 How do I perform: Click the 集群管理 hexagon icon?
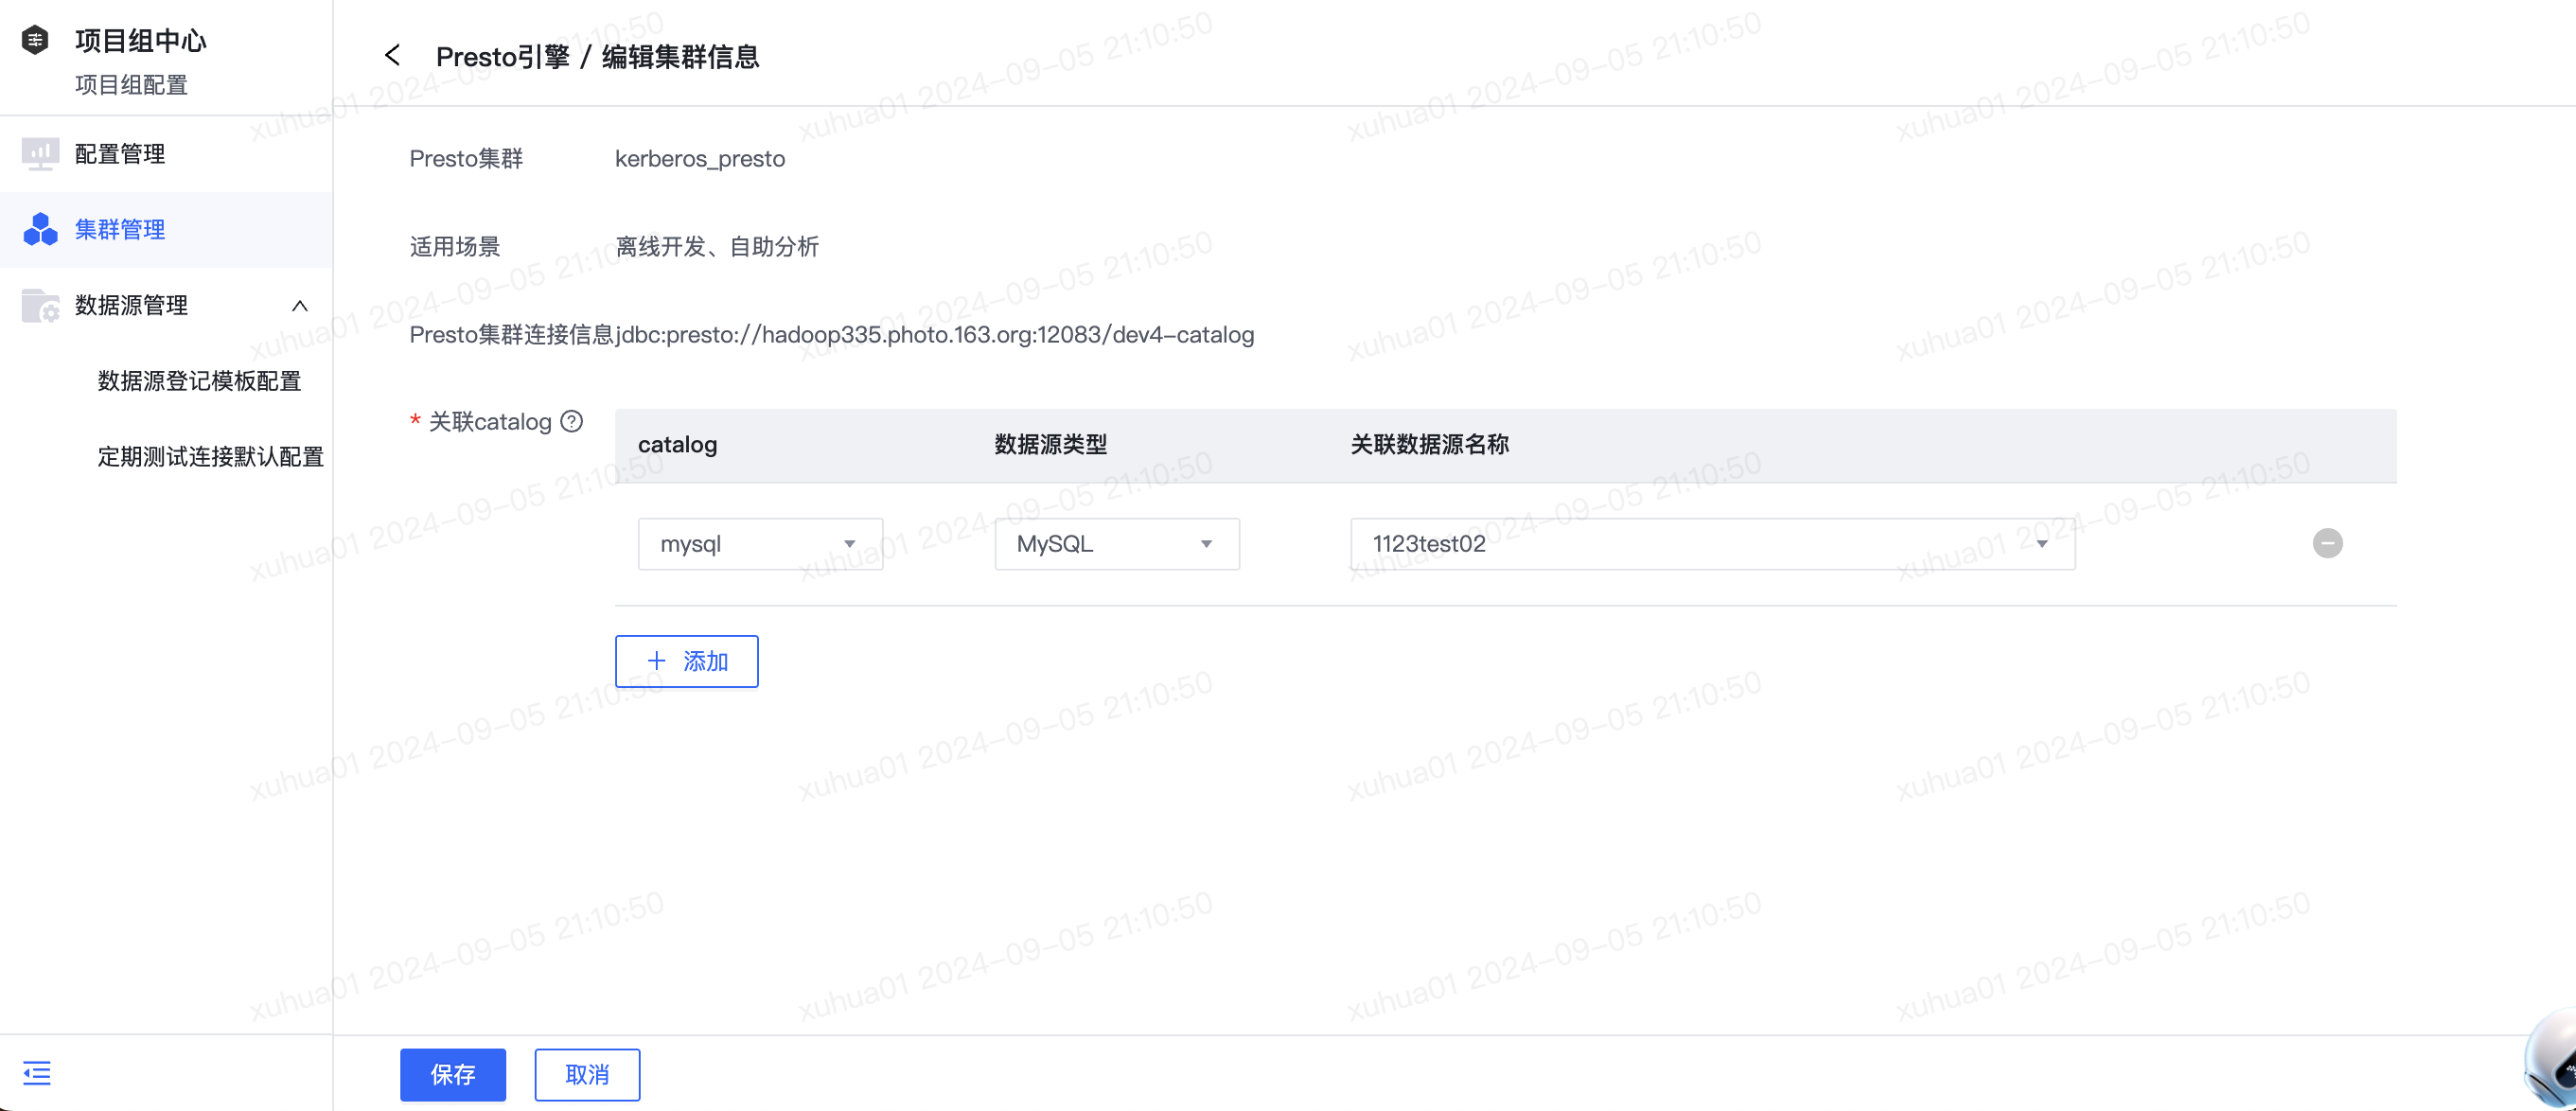coord(40,229)
